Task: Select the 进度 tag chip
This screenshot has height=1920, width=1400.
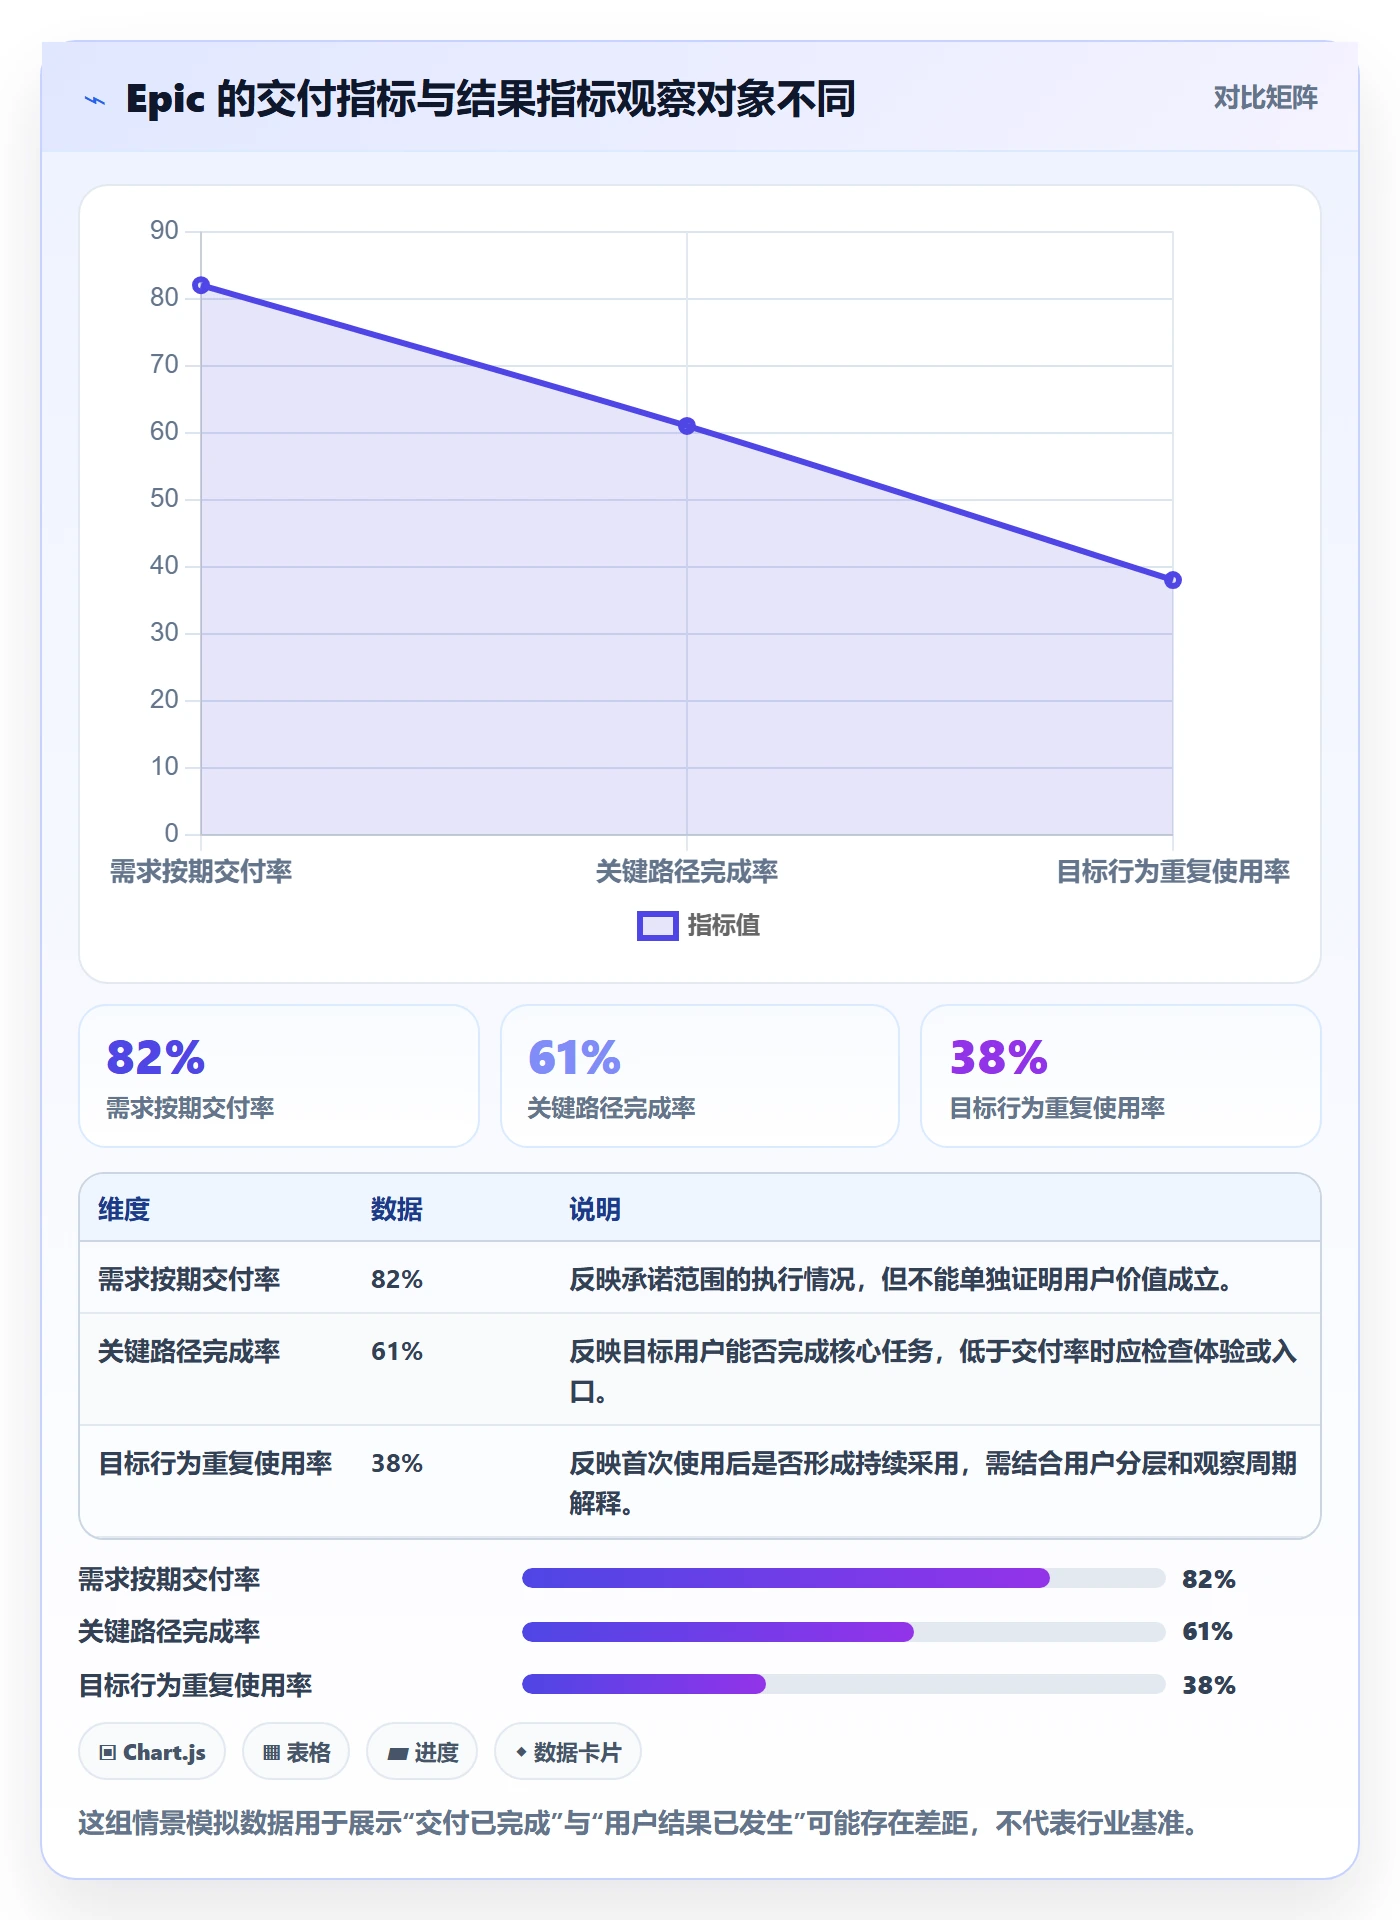Action: [x=422, y=1751]
